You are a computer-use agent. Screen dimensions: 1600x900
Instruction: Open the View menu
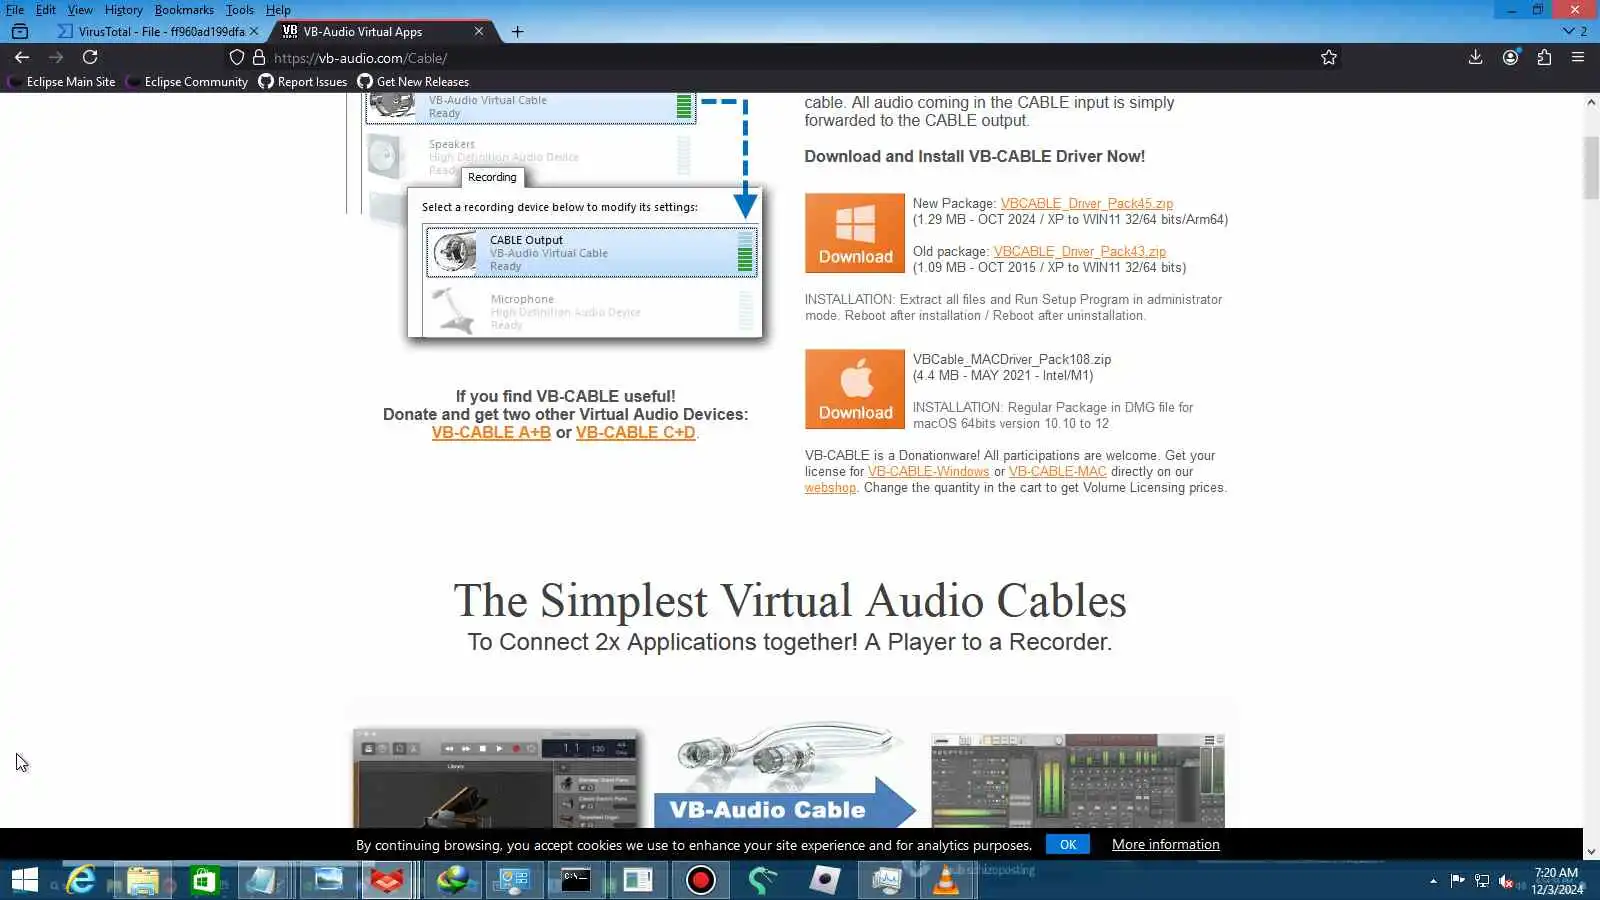tap(80, 10)
